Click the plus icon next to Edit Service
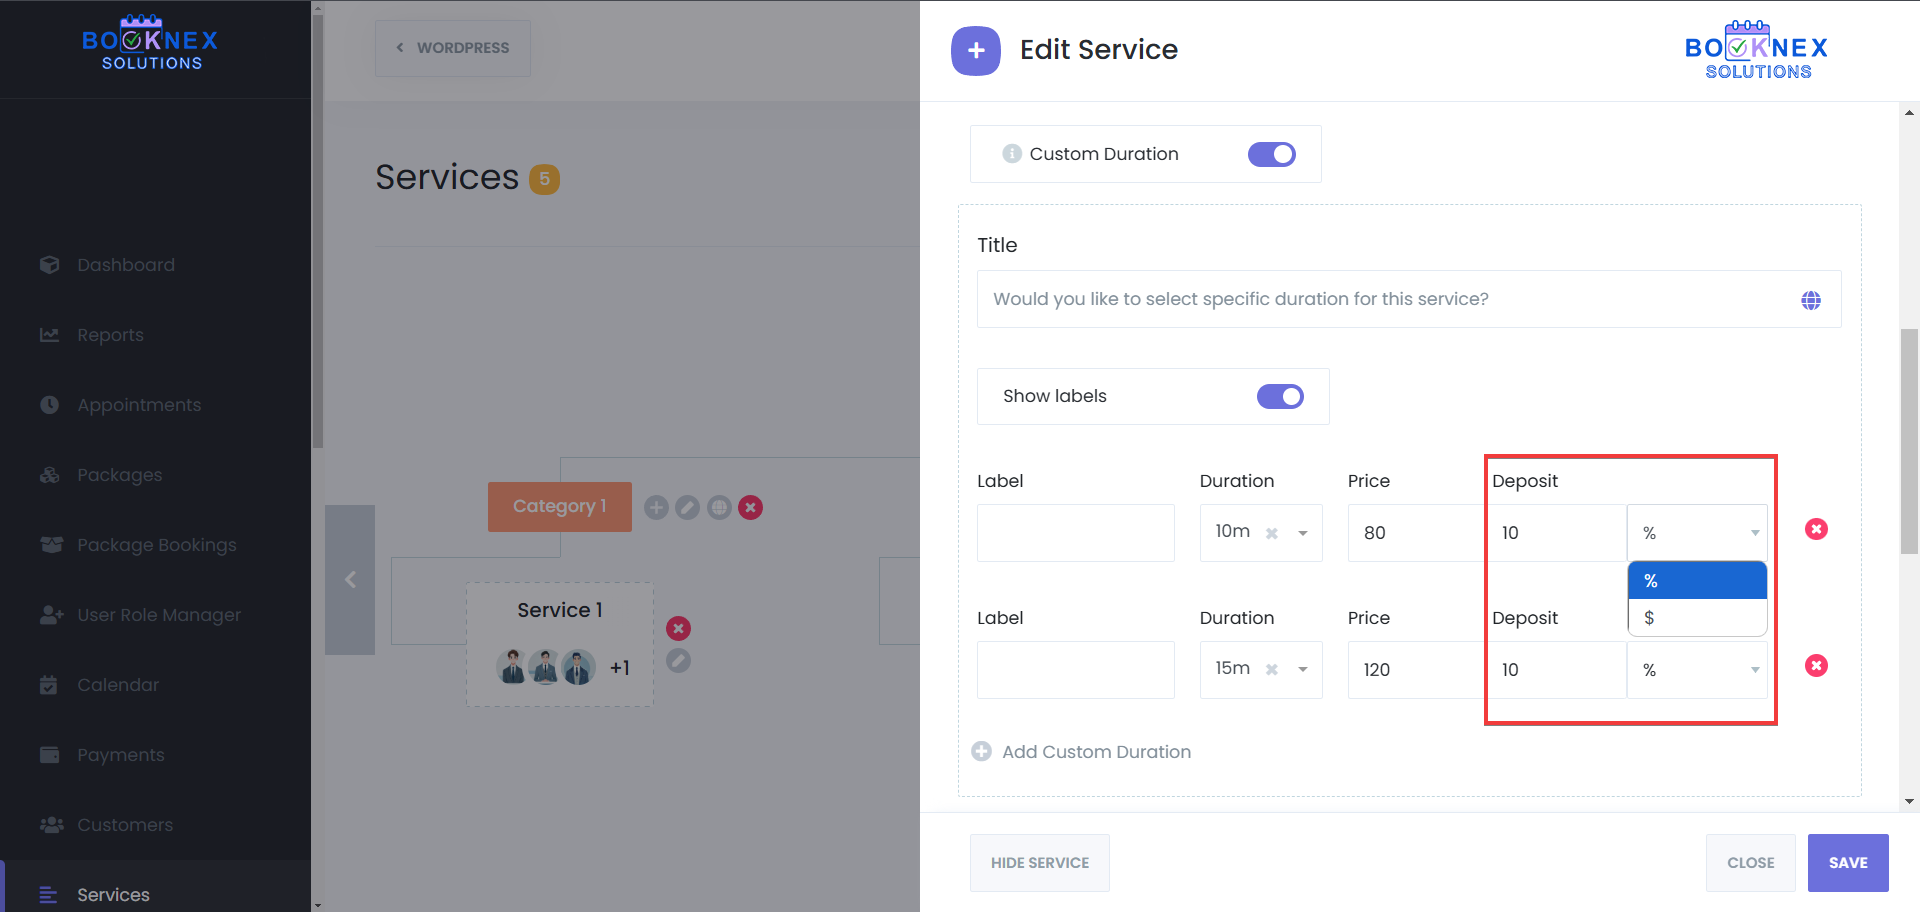The image size is (1920, 912). tap(975, 50)
